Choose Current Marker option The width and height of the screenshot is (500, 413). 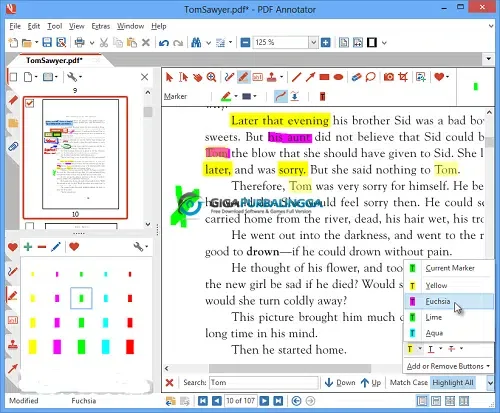(x=449, y=268)
